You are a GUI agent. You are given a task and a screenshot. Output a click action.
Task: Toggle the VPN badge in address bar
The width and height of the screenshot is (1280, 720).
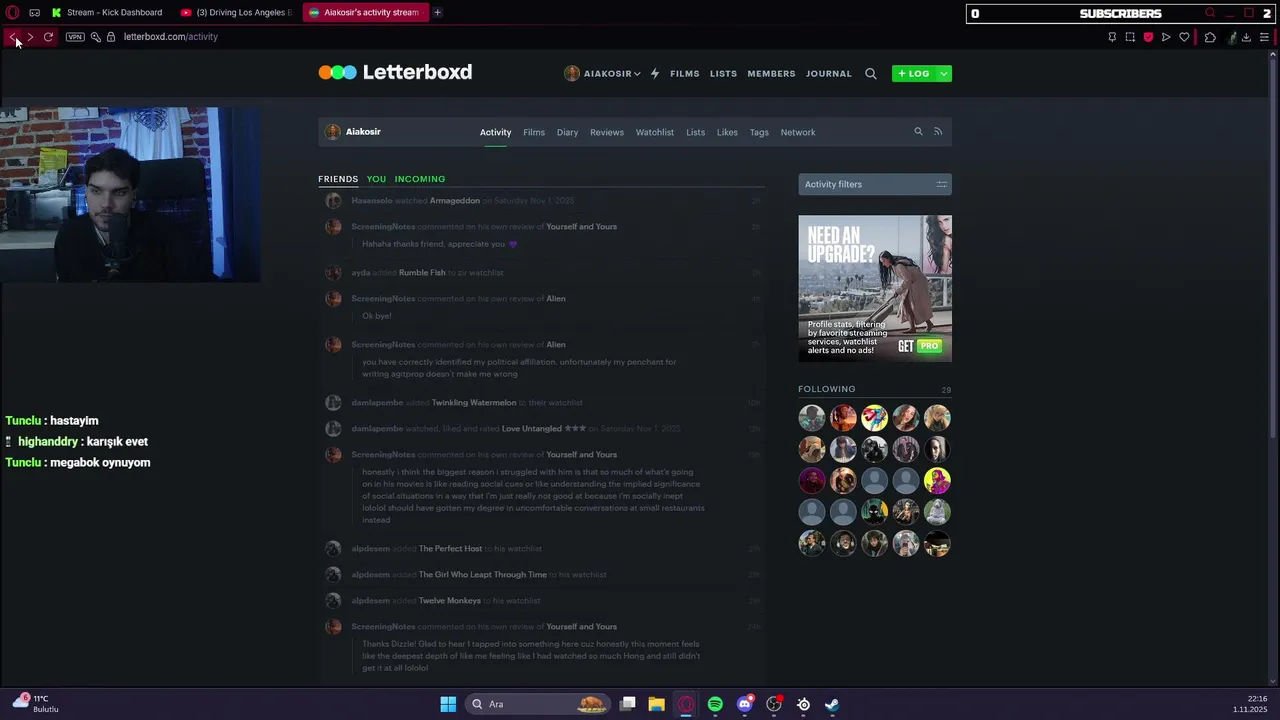click(75, 37)
